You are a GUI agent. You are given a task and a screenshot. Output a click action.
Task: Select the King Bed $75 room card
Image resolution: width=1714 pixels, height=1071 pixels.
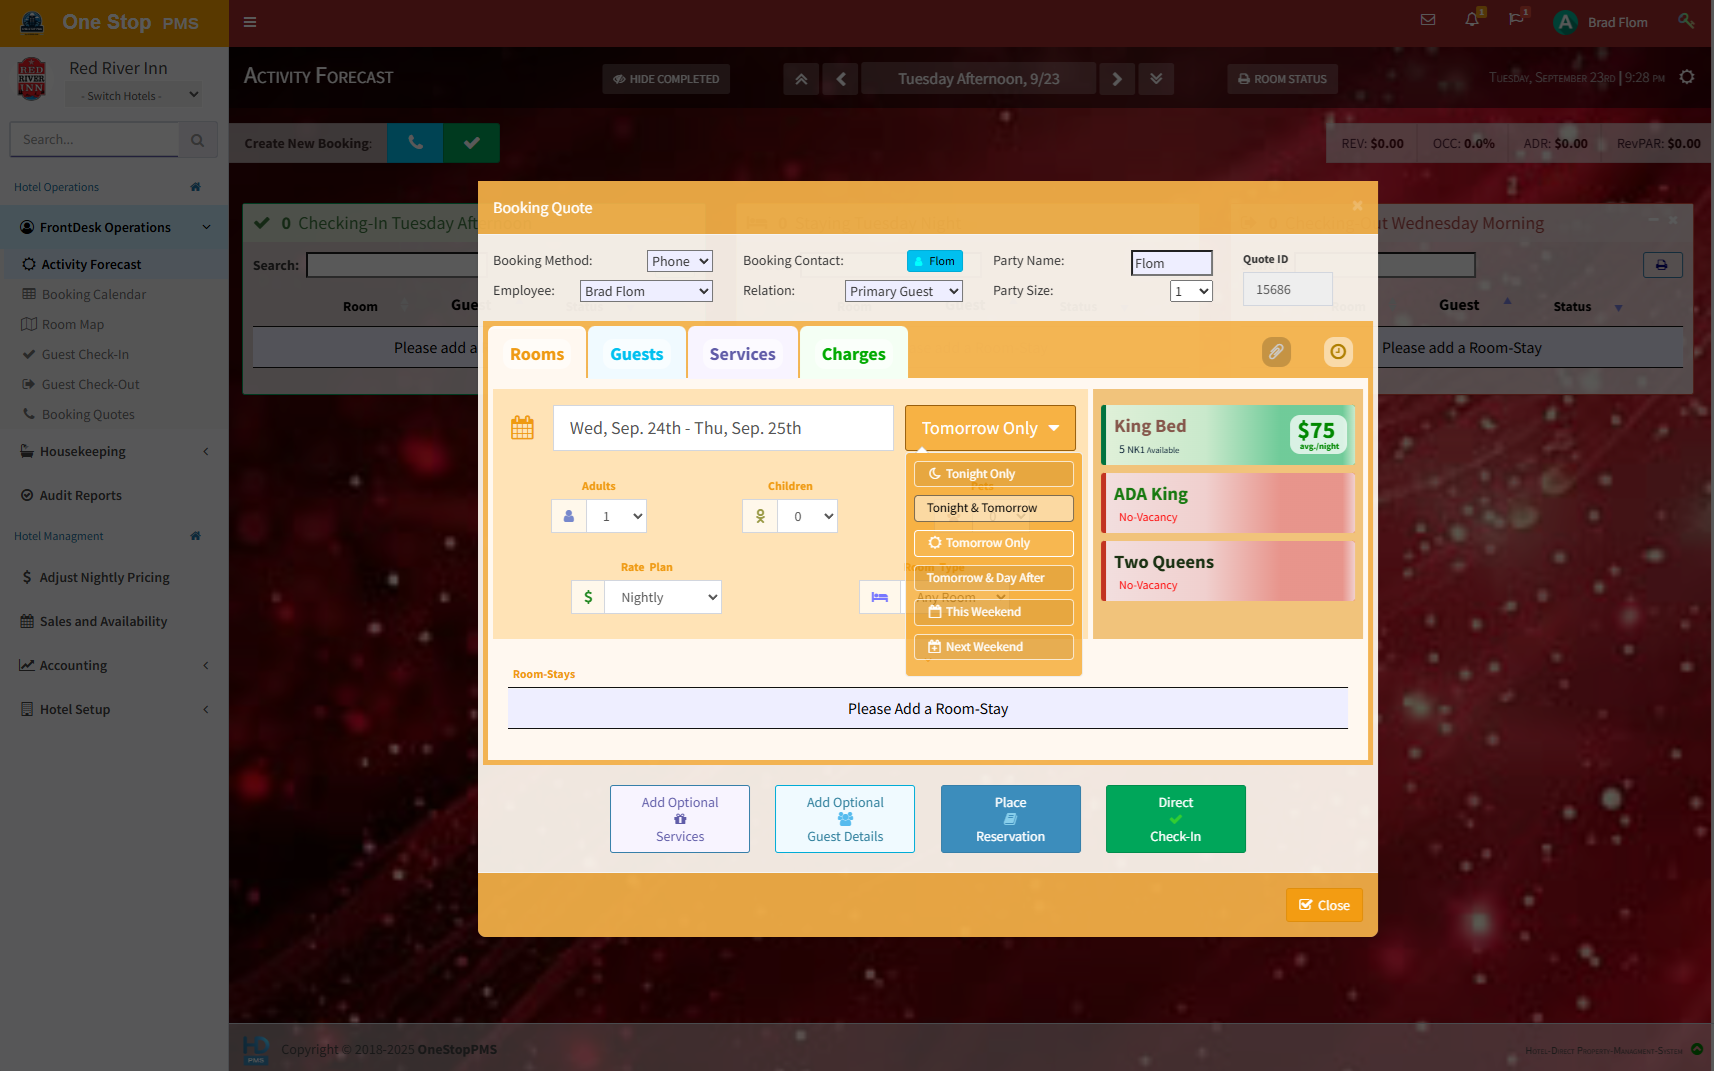click(1227, 435)
